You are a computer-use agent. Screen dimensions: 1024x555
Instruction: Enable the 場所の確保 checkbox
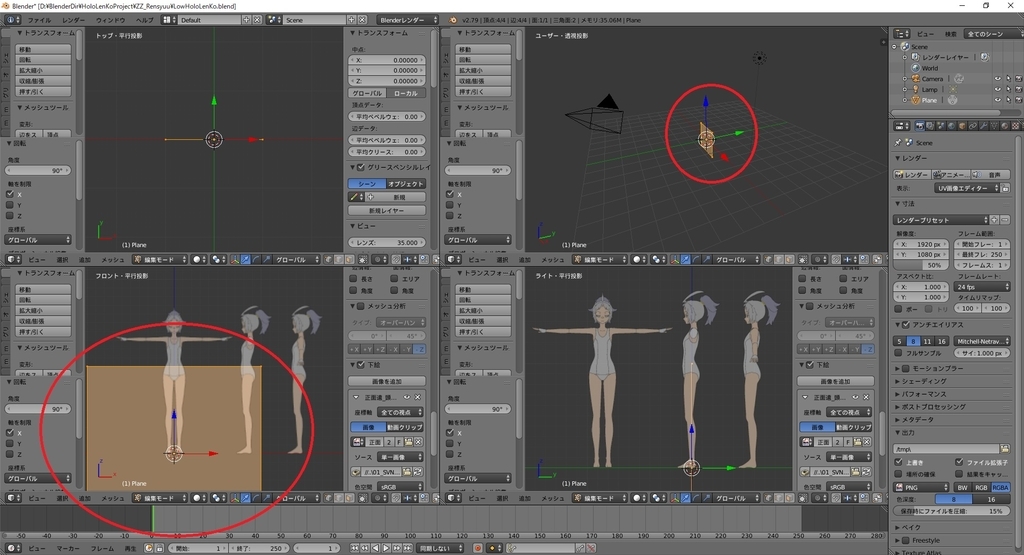point(899,474)
